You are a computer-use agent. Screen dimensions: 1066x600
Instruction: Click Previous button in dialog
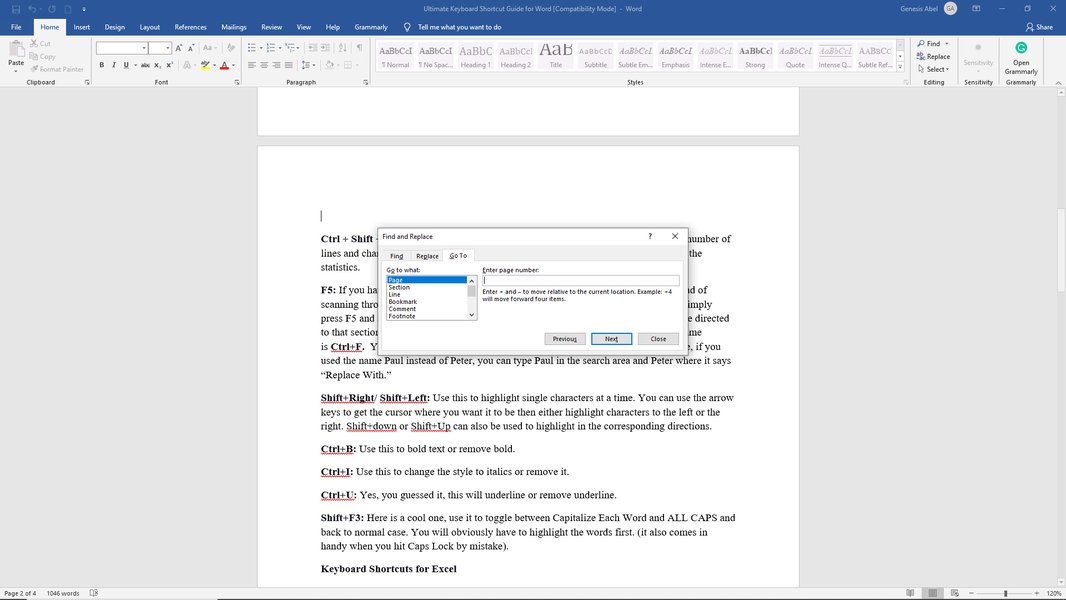tap(564, 339)
